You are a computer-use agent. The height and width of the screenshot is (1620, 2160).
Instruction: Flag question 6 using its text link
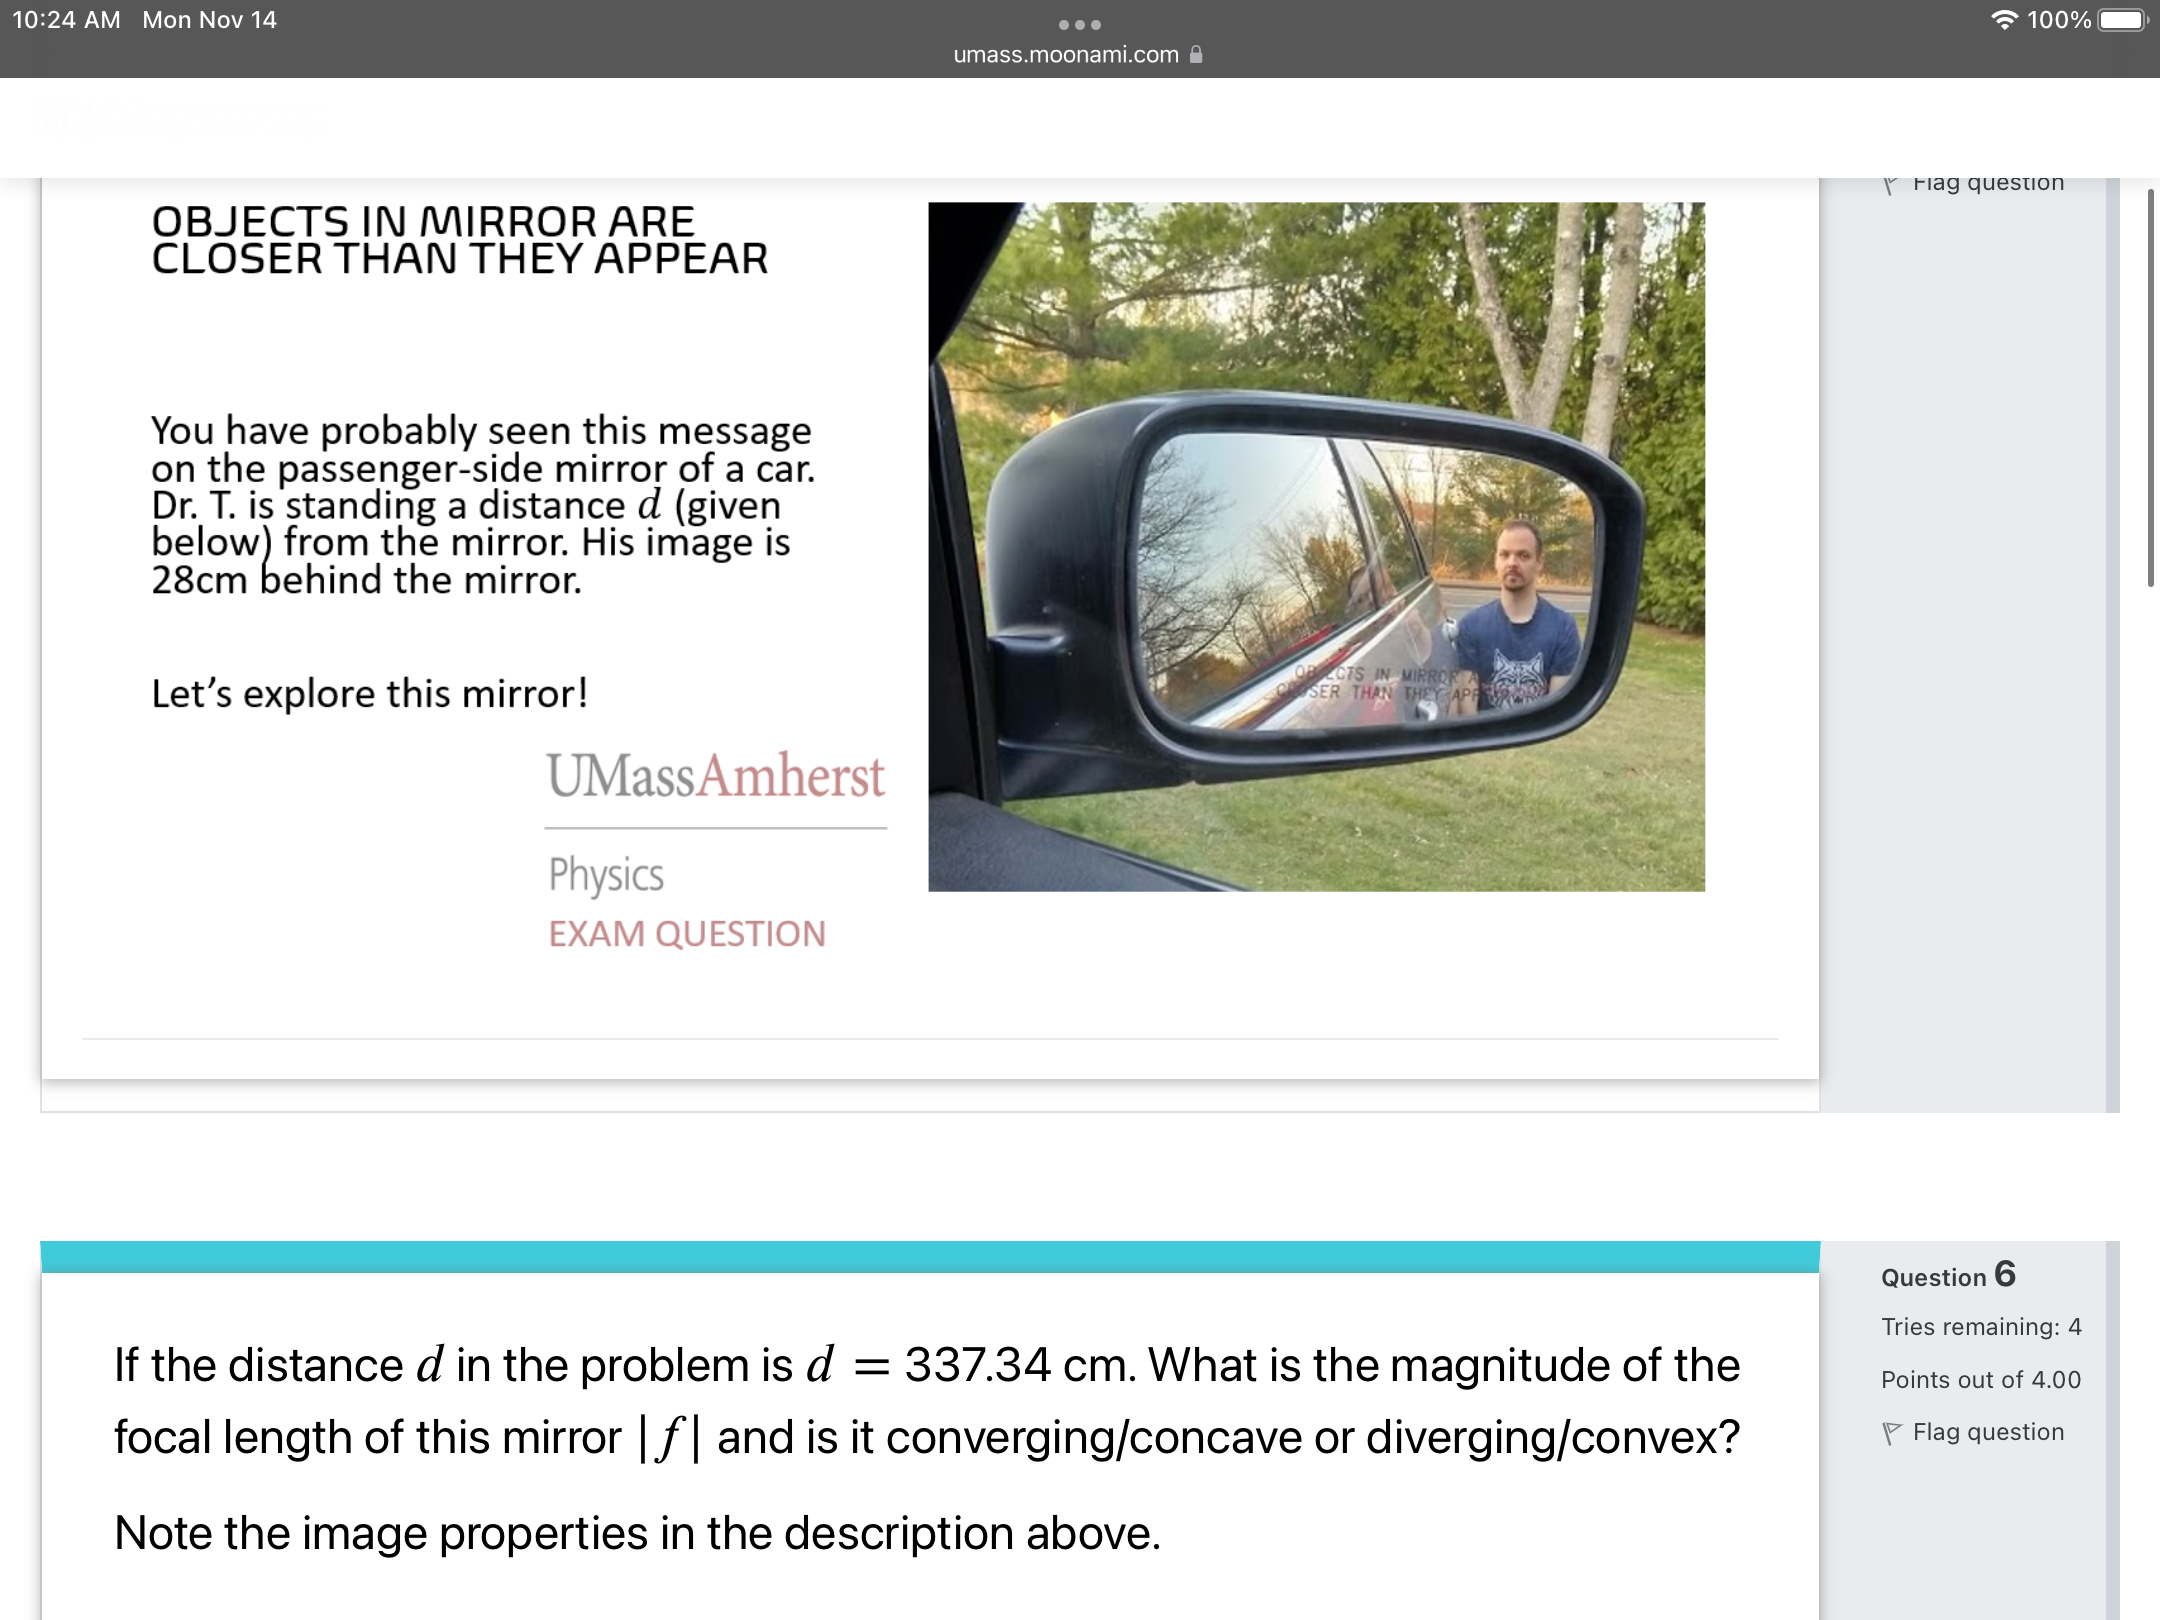click(1987, 1432)
